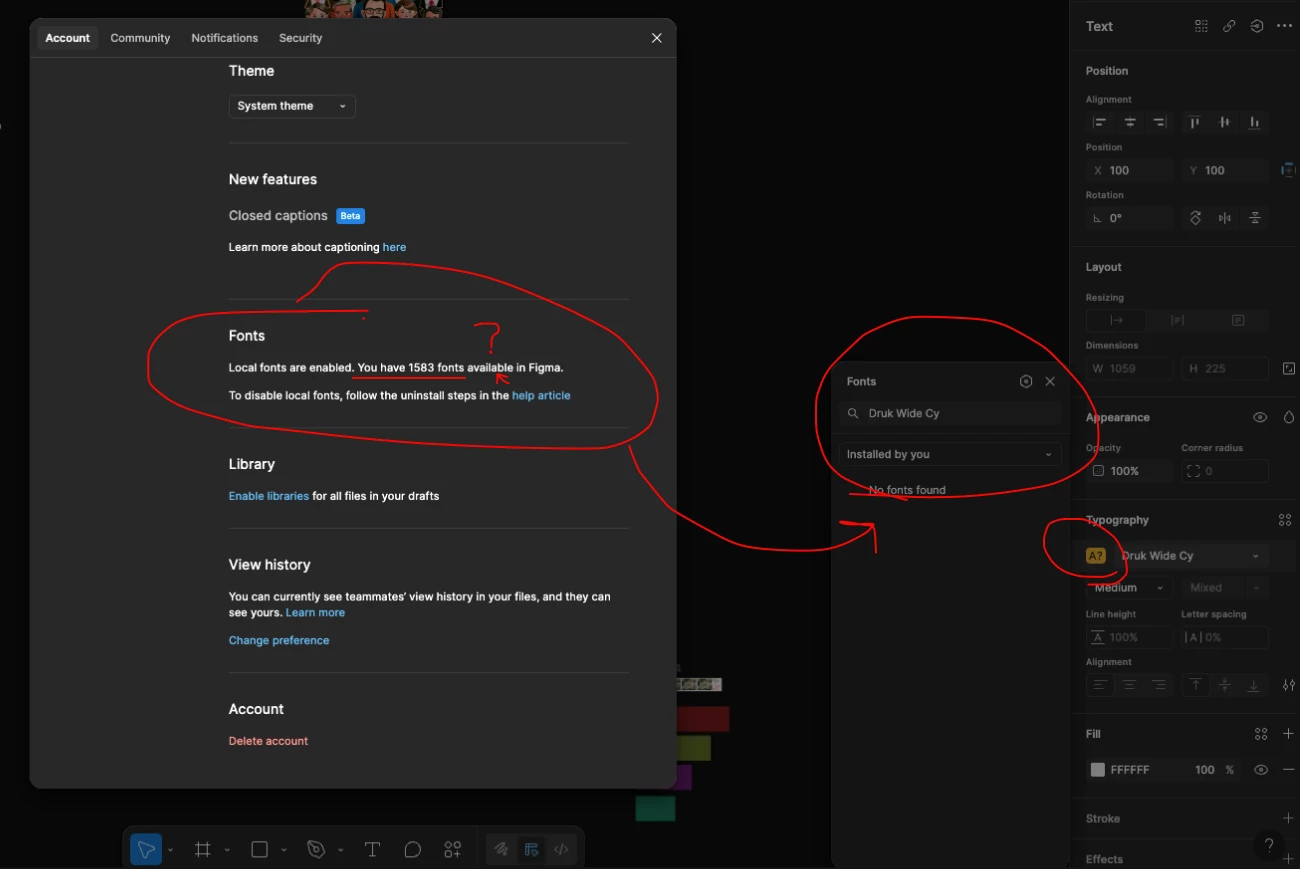The image size is (1300, 869).
Task: Switch to the Community tab
Action: click(x=140, y=38)
